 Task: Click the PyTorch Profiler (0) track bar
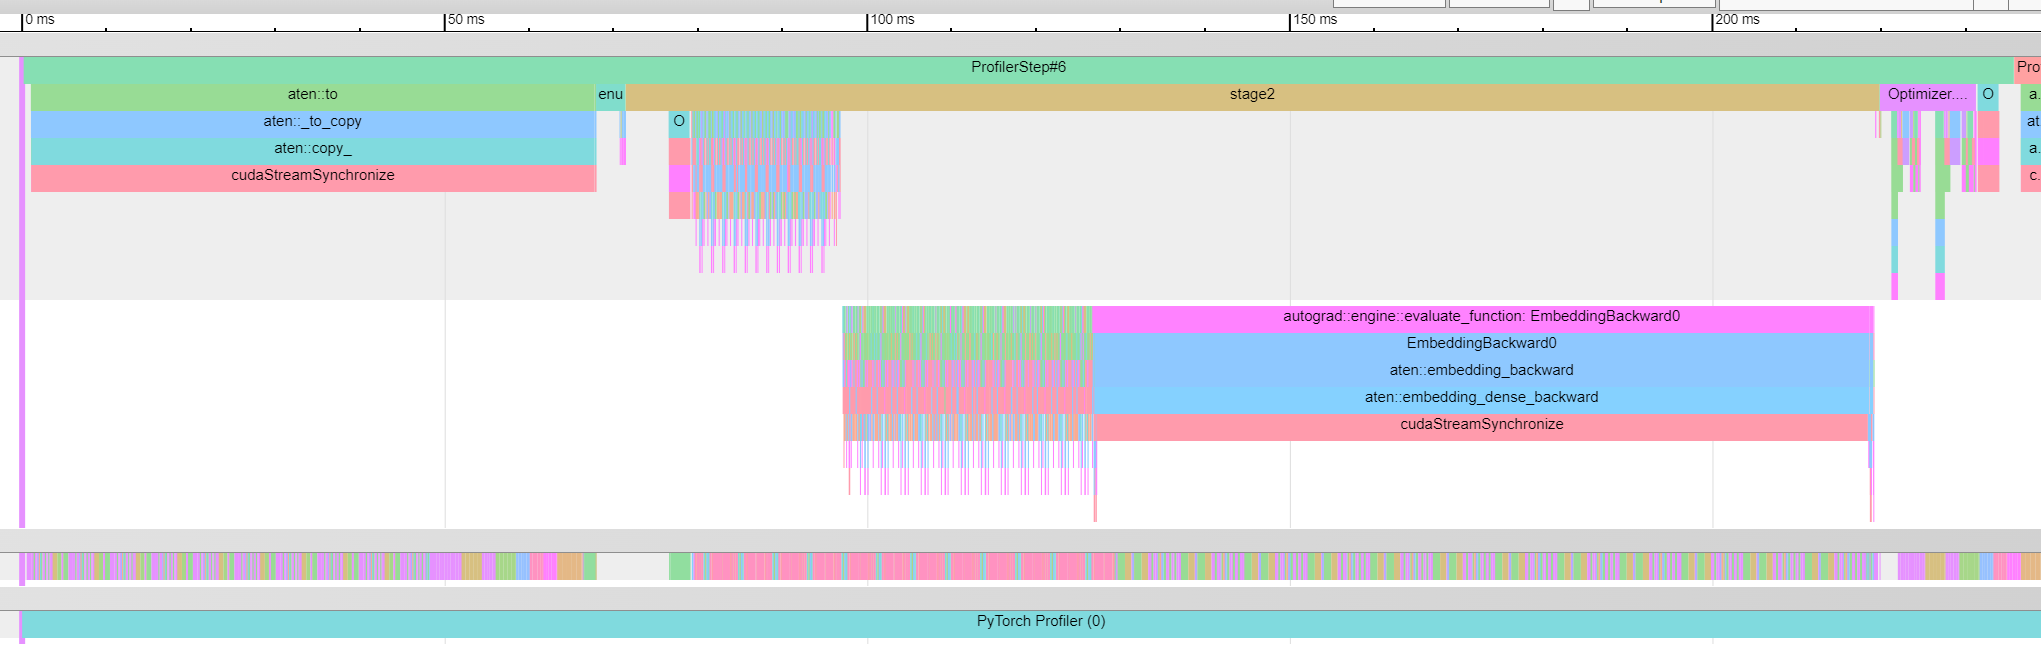(1040, 622)
